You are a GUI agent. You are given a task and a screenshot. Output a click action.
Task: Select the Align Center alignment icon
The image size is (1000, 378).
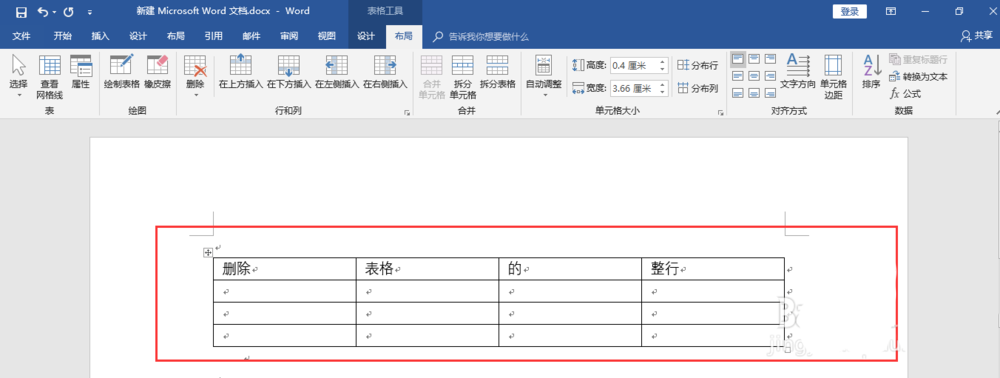pyautogui.click(x=754, y=76)
